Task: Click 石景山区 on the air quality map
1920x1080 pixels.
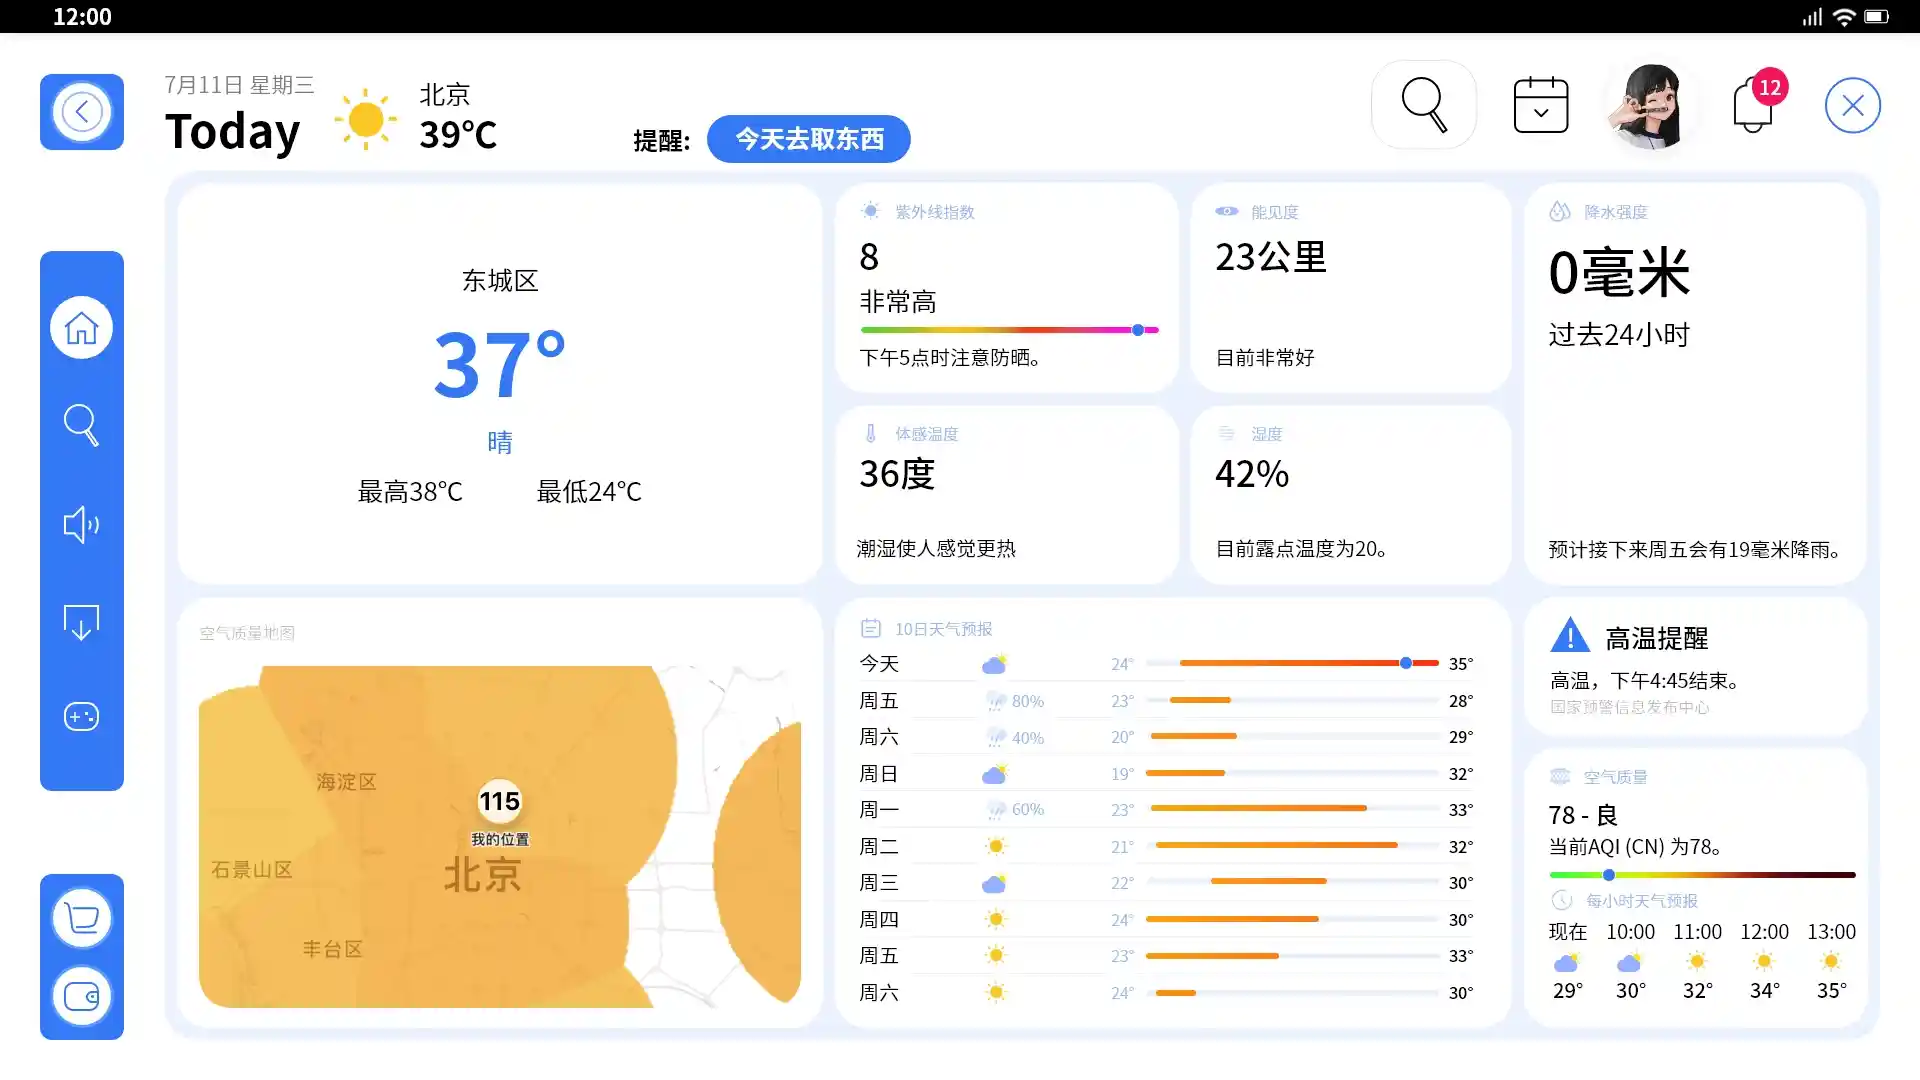Action: (252, 870)
